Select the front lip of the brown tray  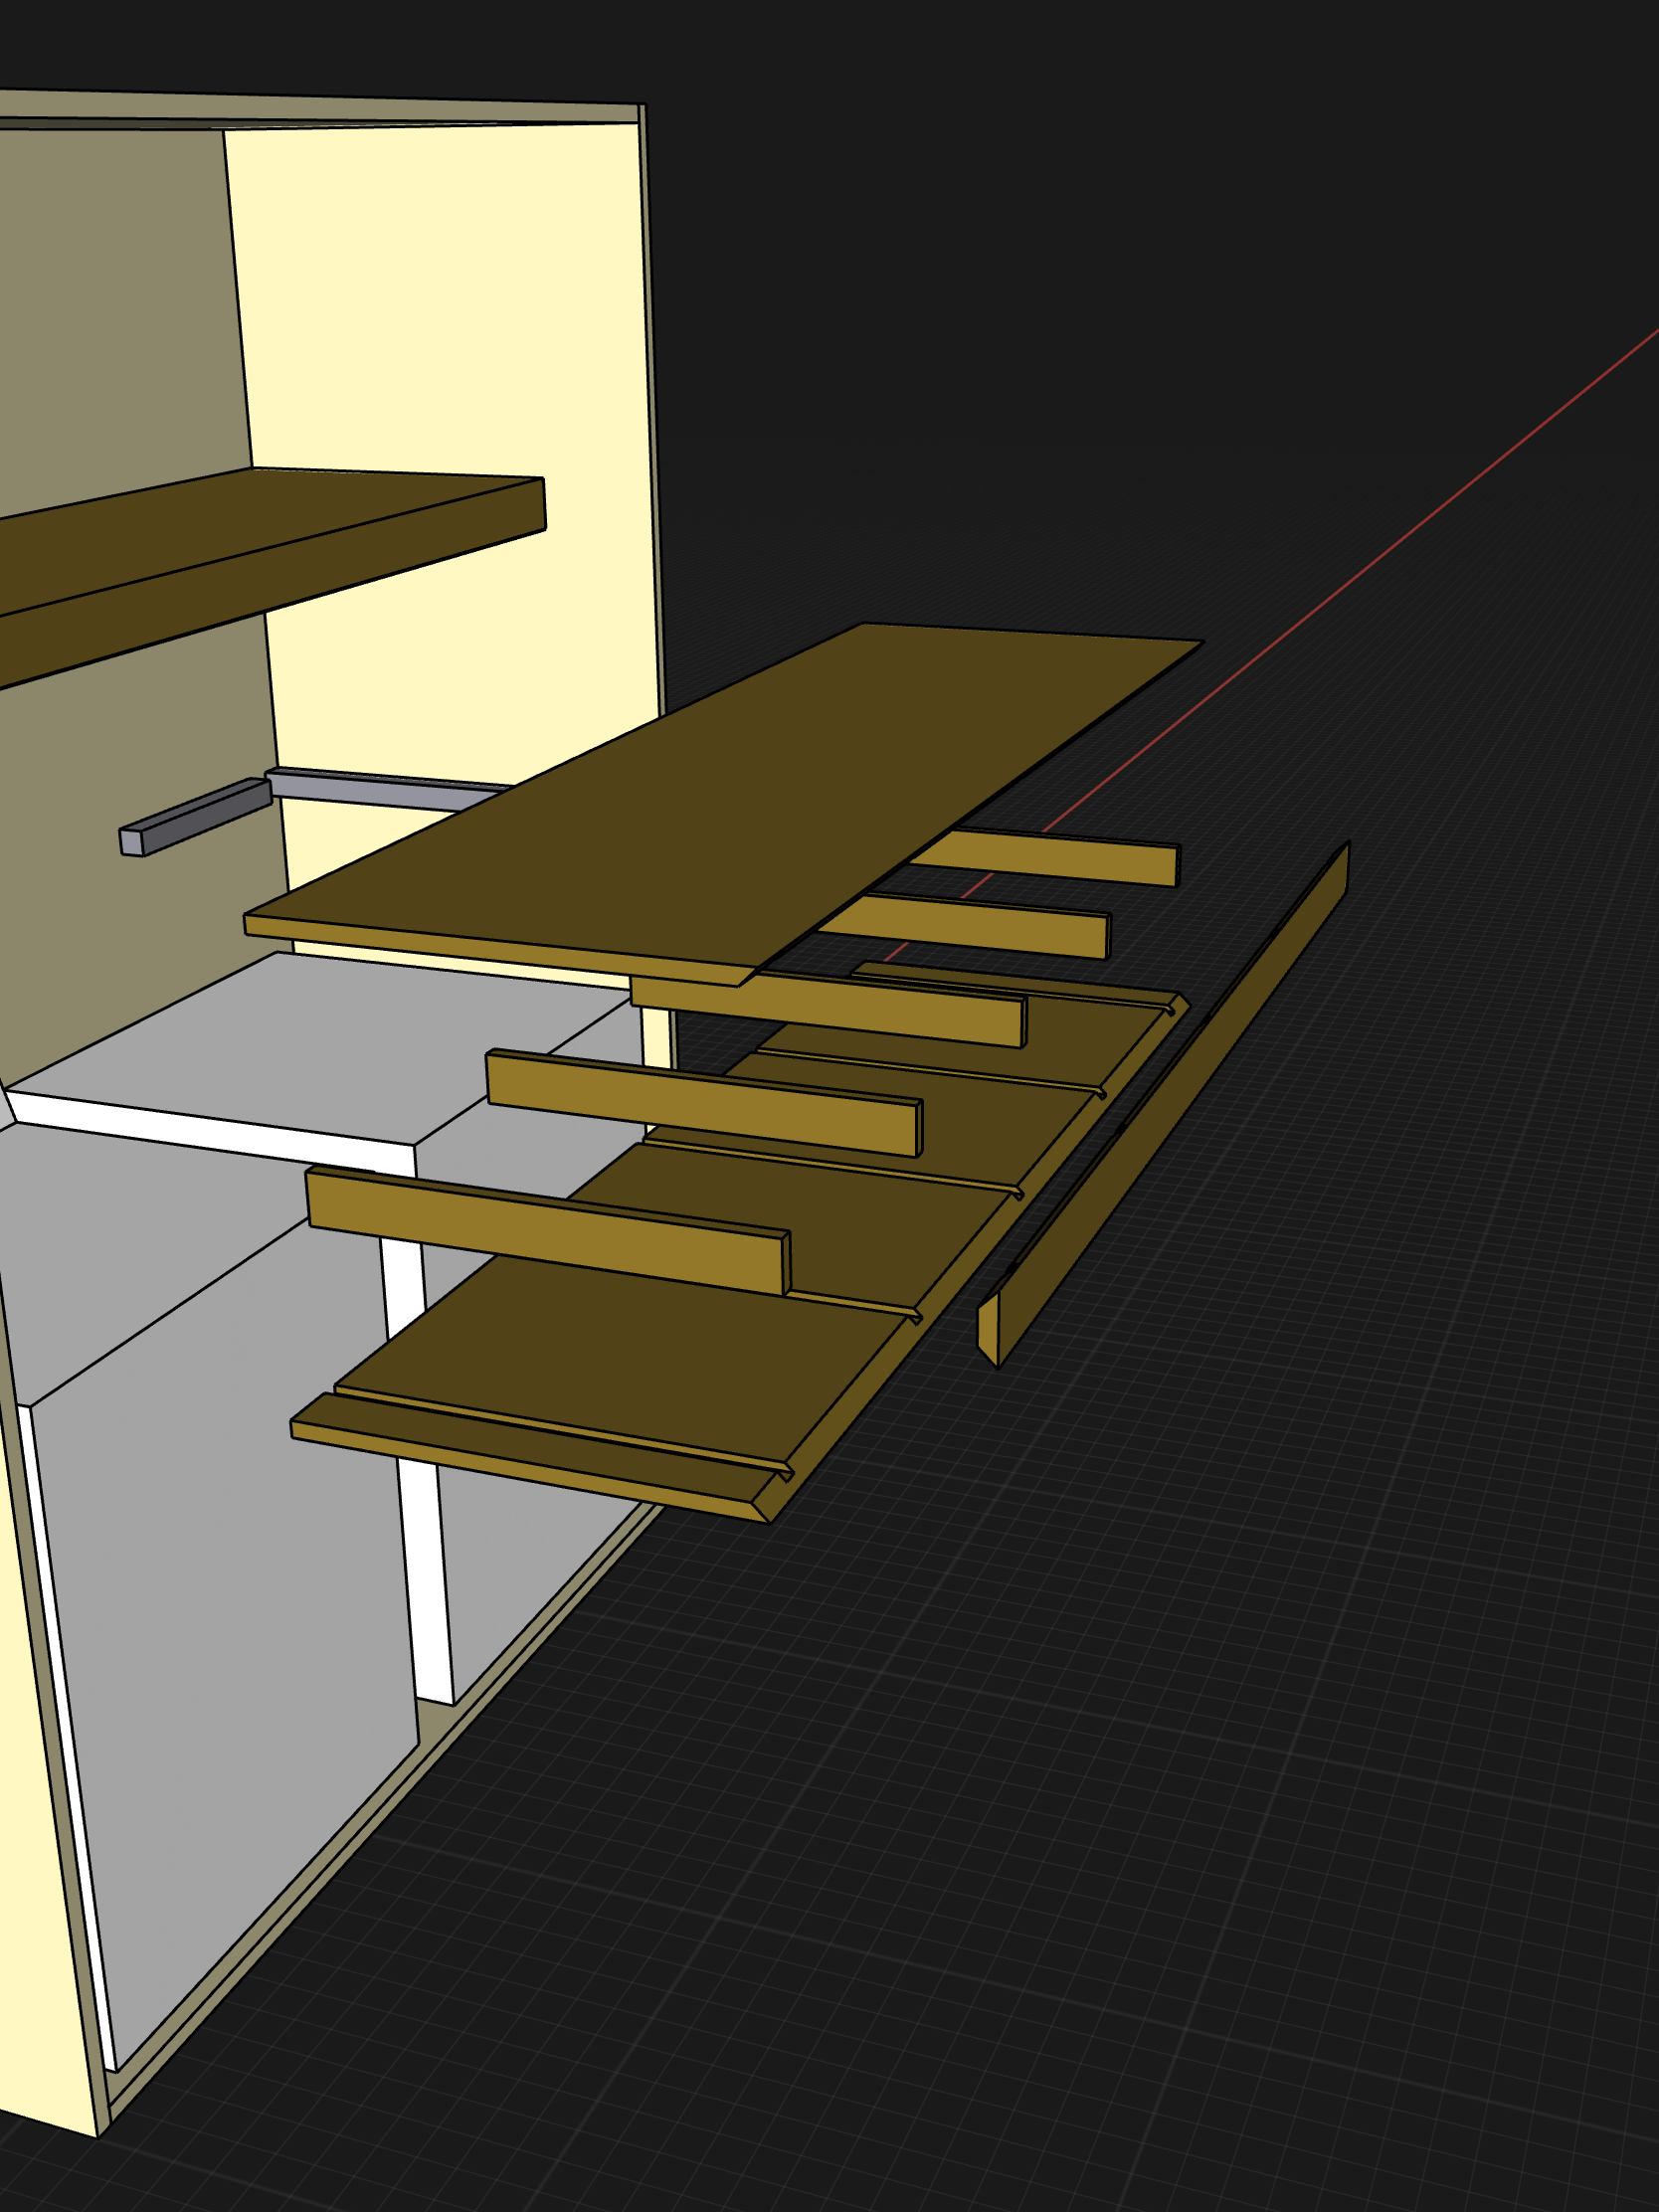click(530, 1461)
